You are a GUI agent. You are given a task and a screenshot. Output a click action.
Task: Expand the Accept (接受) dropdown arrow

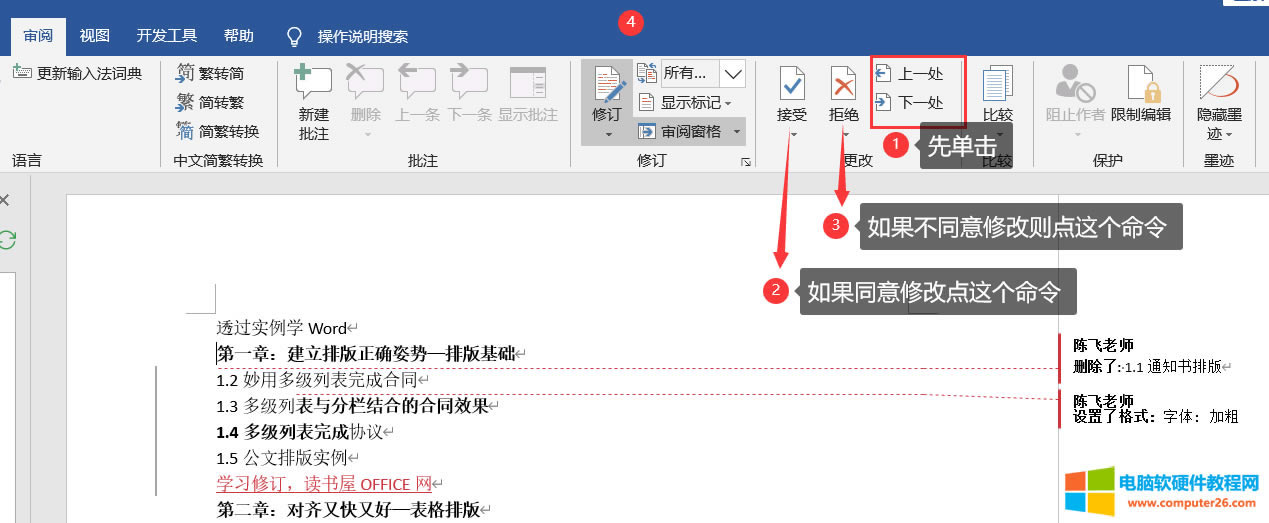[791, 134]
